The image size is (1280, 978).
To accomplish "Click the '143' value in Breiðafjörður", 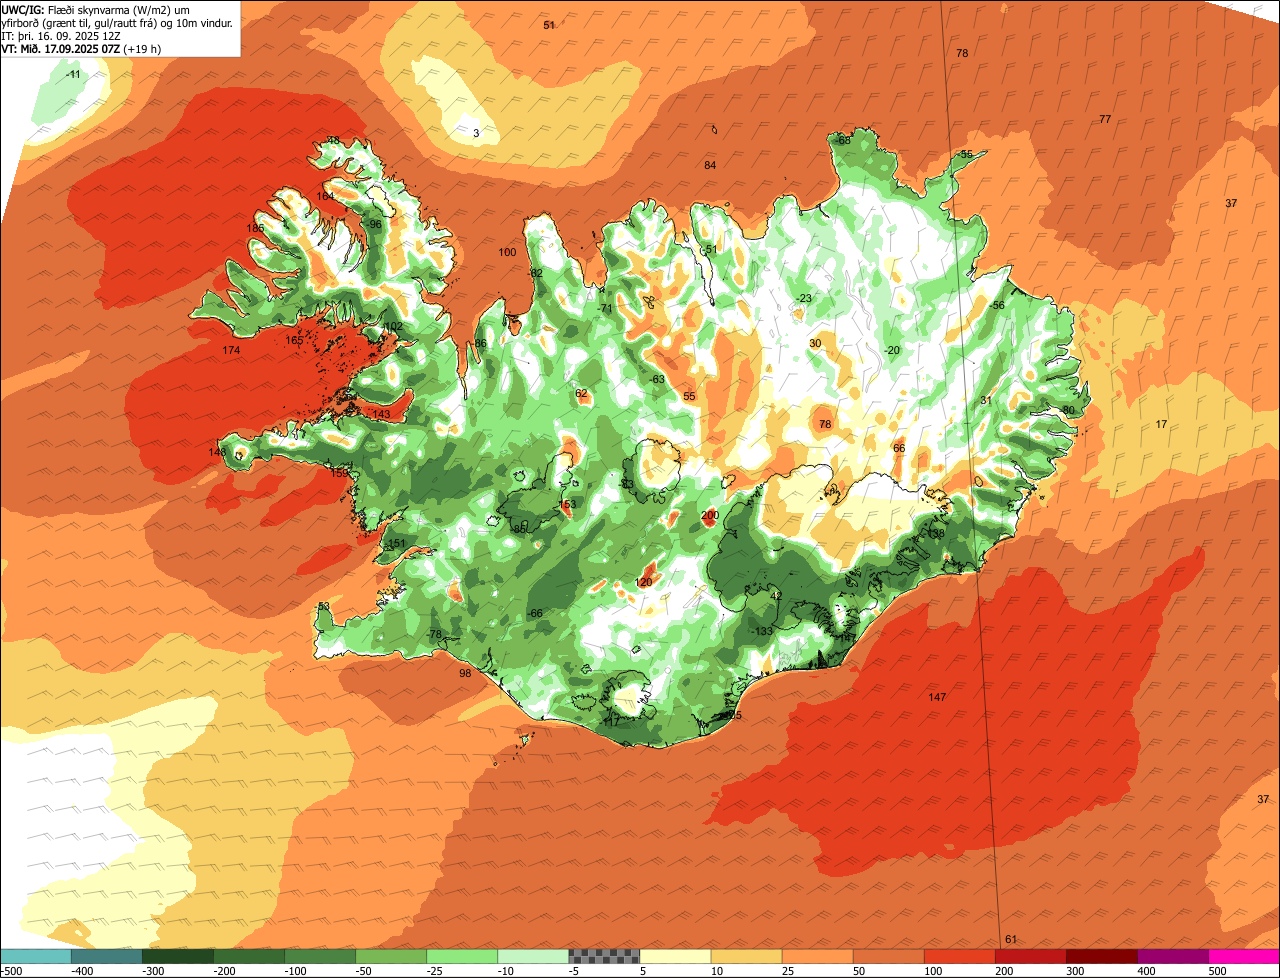I will tap(381, 414).
